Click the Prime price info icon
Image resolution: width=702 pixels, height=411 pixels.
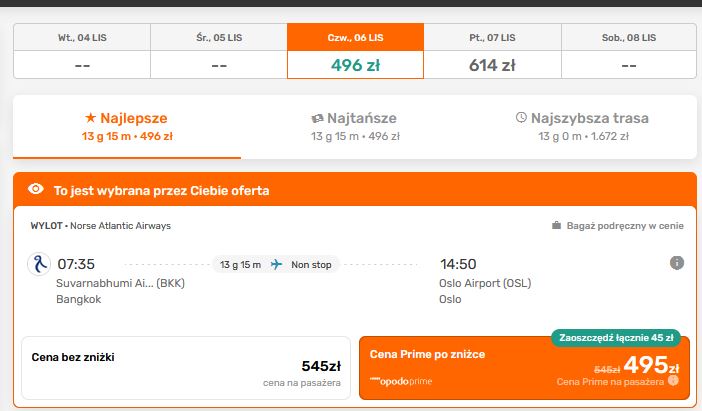click(x=673, y=381)
